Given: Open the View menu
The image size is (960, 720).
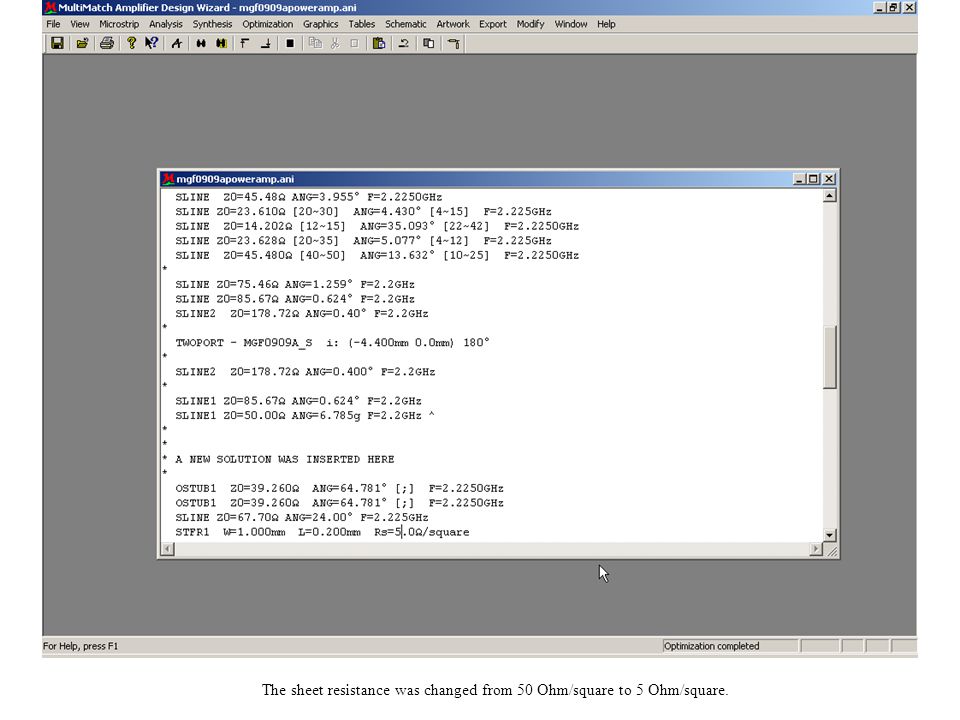Looking at the screenshot, I should point(80,24).
